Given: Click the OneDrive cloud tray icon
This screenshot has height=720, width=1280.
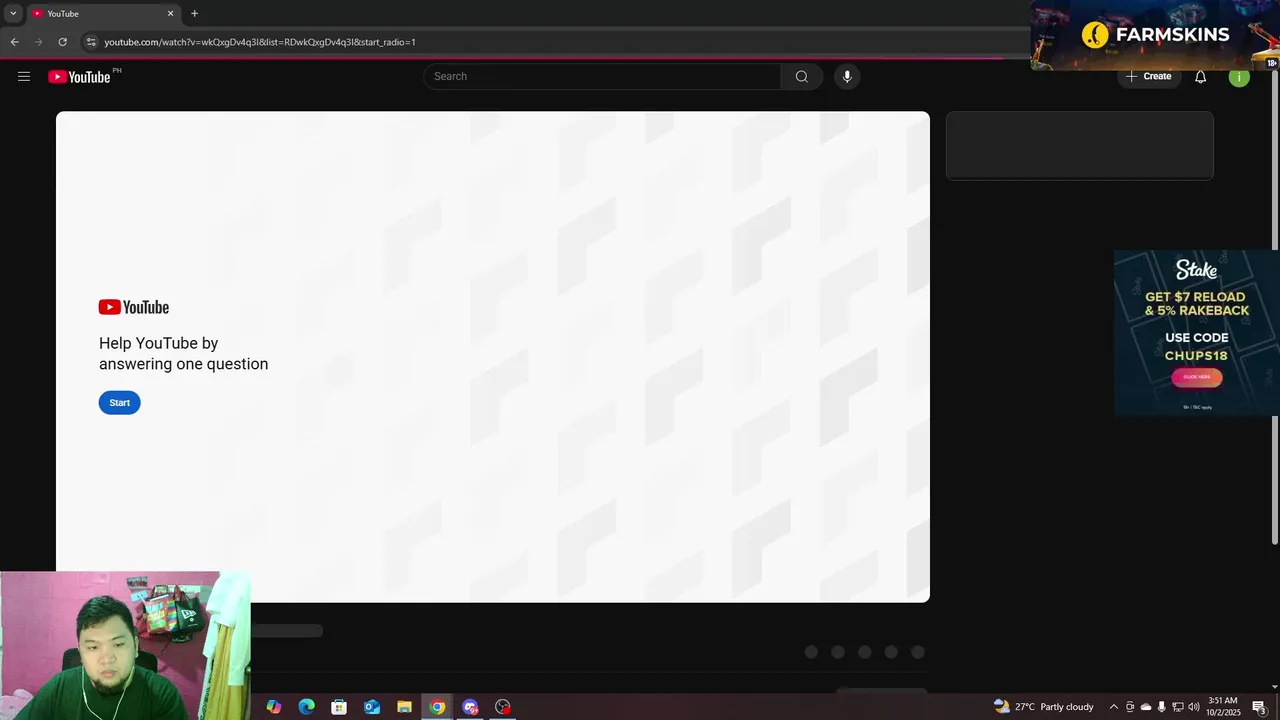Looking at the screenshot, I should (x=1146, y=707).
